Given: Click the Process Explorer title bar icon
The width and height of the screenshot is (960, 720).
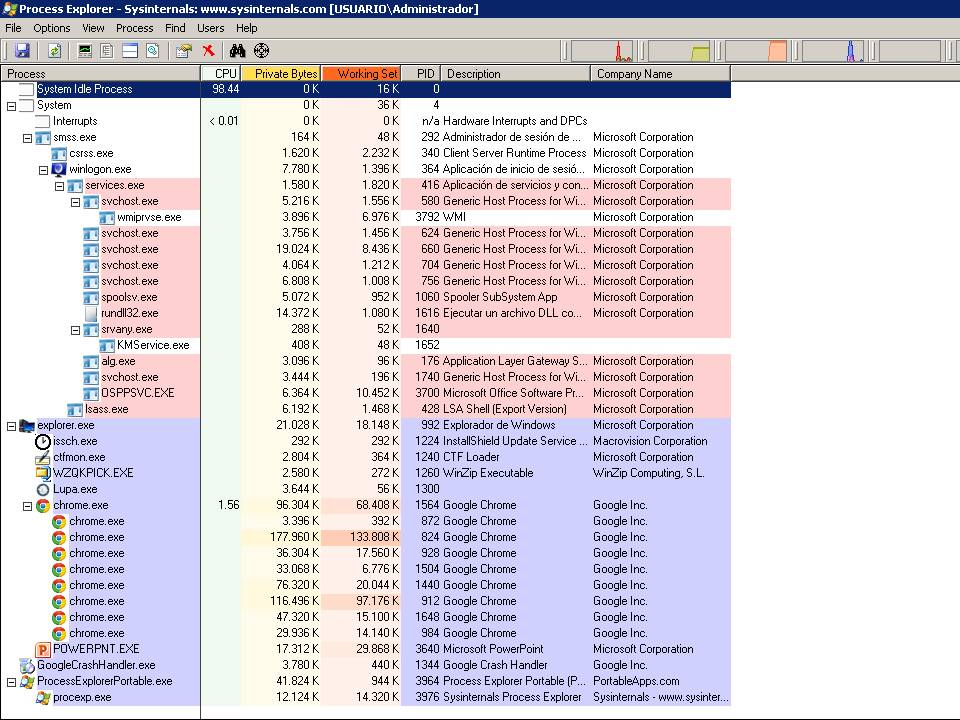Looking at the screenshot, I should (9, 9).
